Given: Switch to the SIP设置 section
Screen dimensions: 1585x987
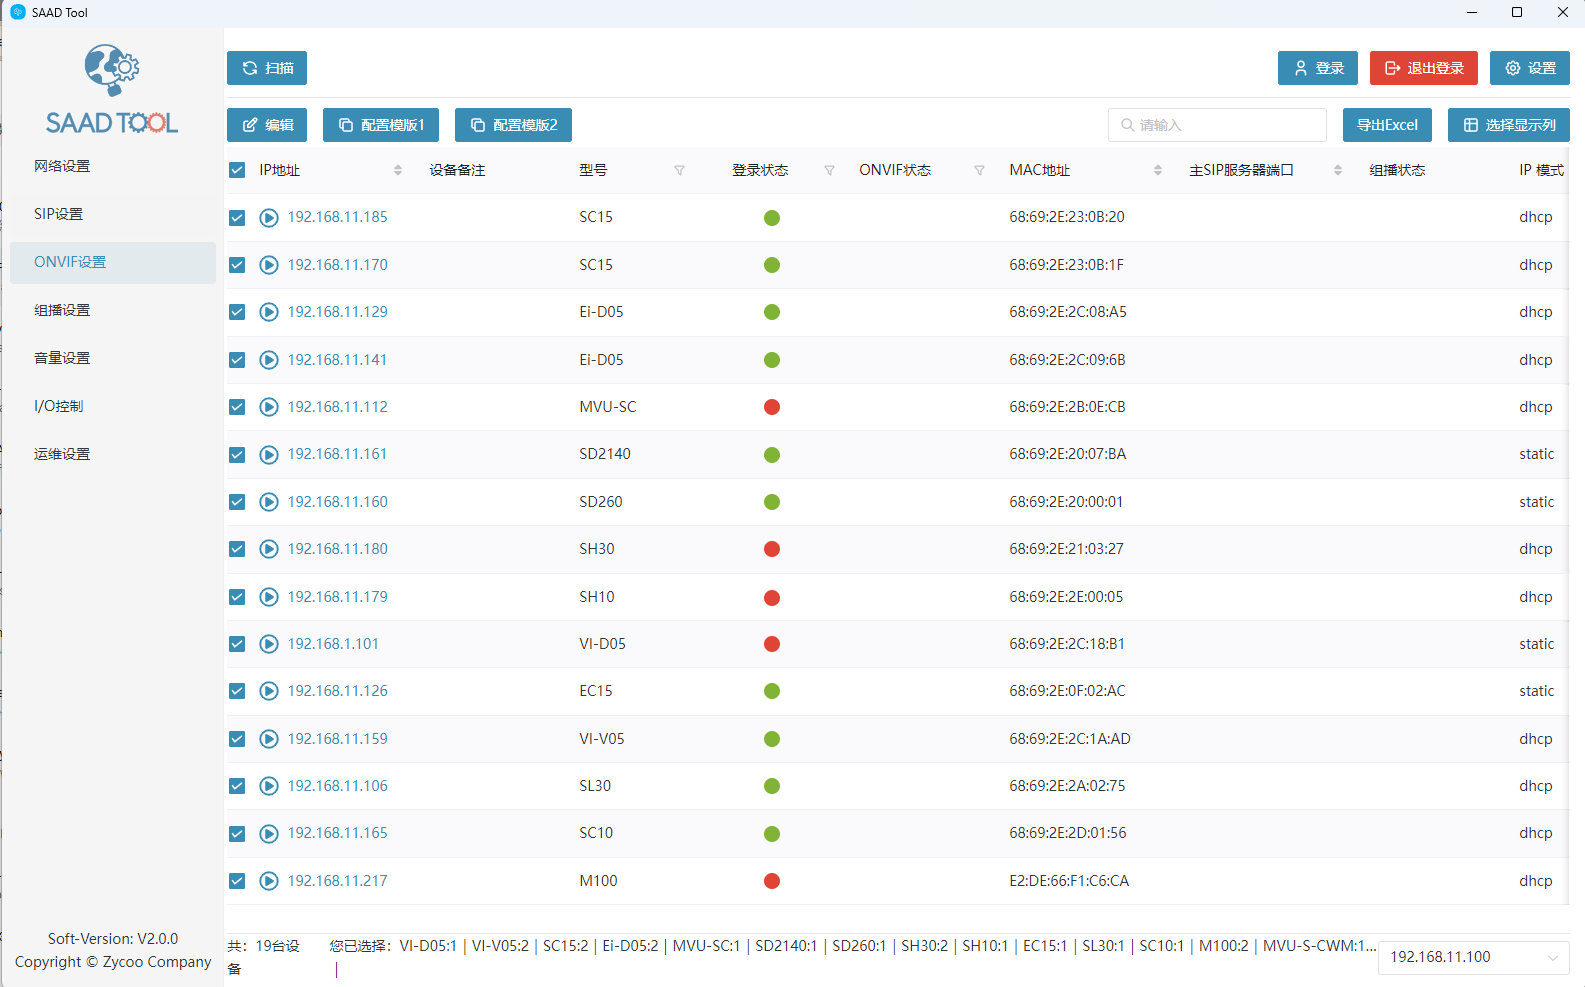Looking at the screenshot, I should click(x=59, y=214).
